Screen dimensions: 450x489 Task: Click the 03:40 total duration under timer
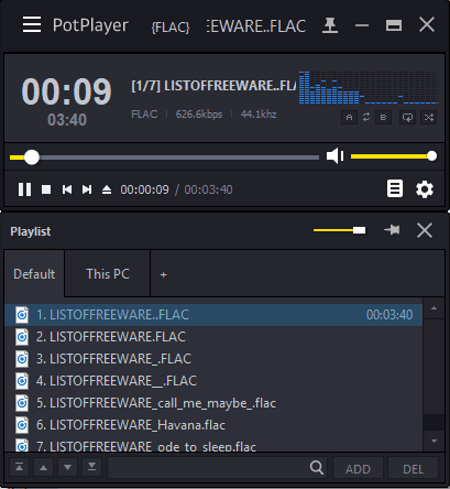click(x=67, y=120)
